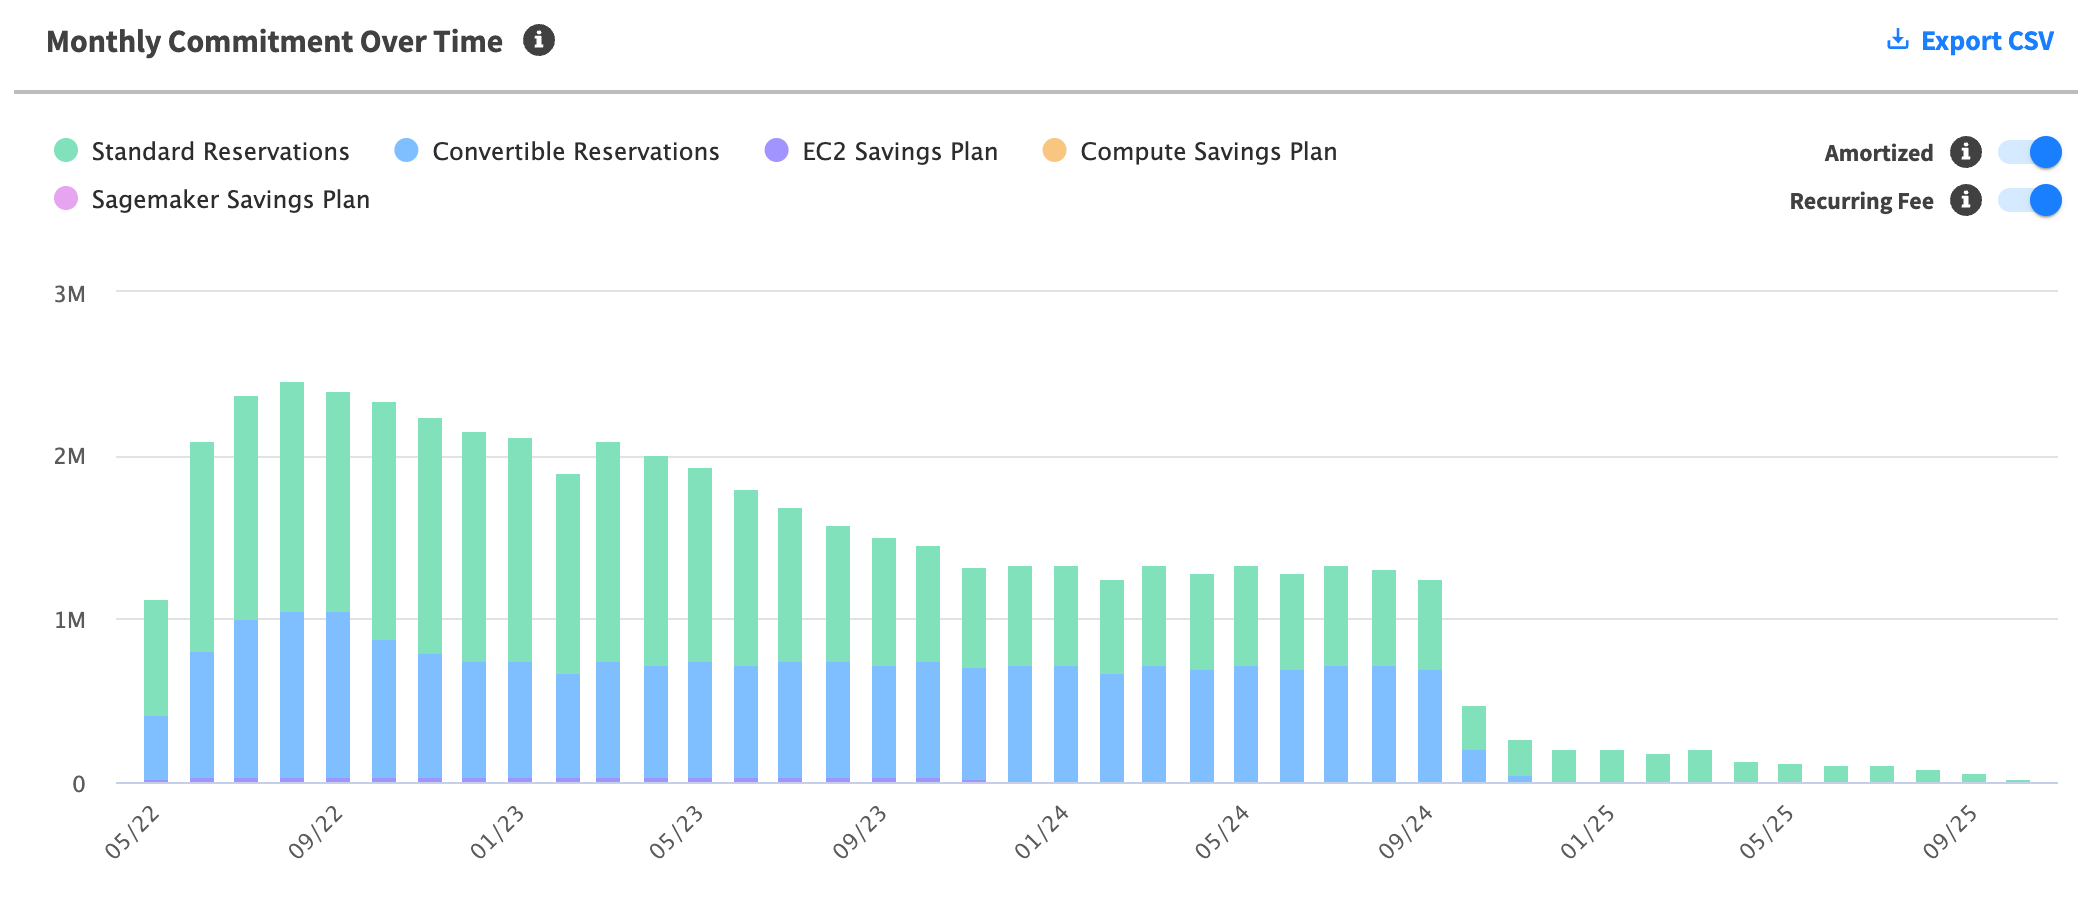2088x922 pixels.
Task: Click the blue Convertible Reservations legend dot
Action: point(406,151)
